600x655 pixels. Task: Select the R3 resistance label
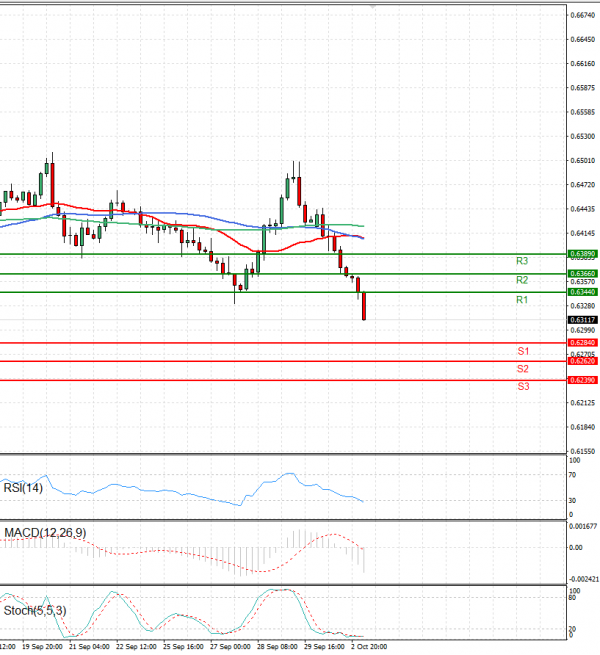521,261
